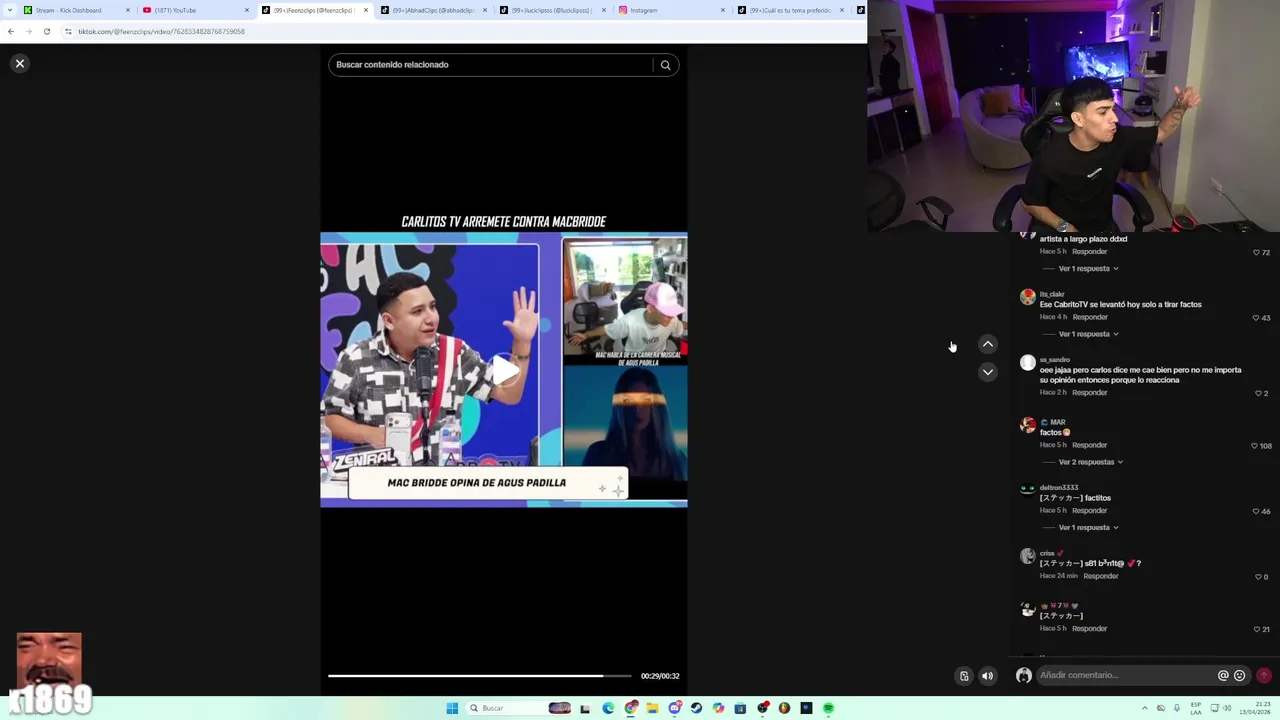Reply to the CabritoTV comment
Screen dimensions: 1280x720
(x=1089, y=317)
